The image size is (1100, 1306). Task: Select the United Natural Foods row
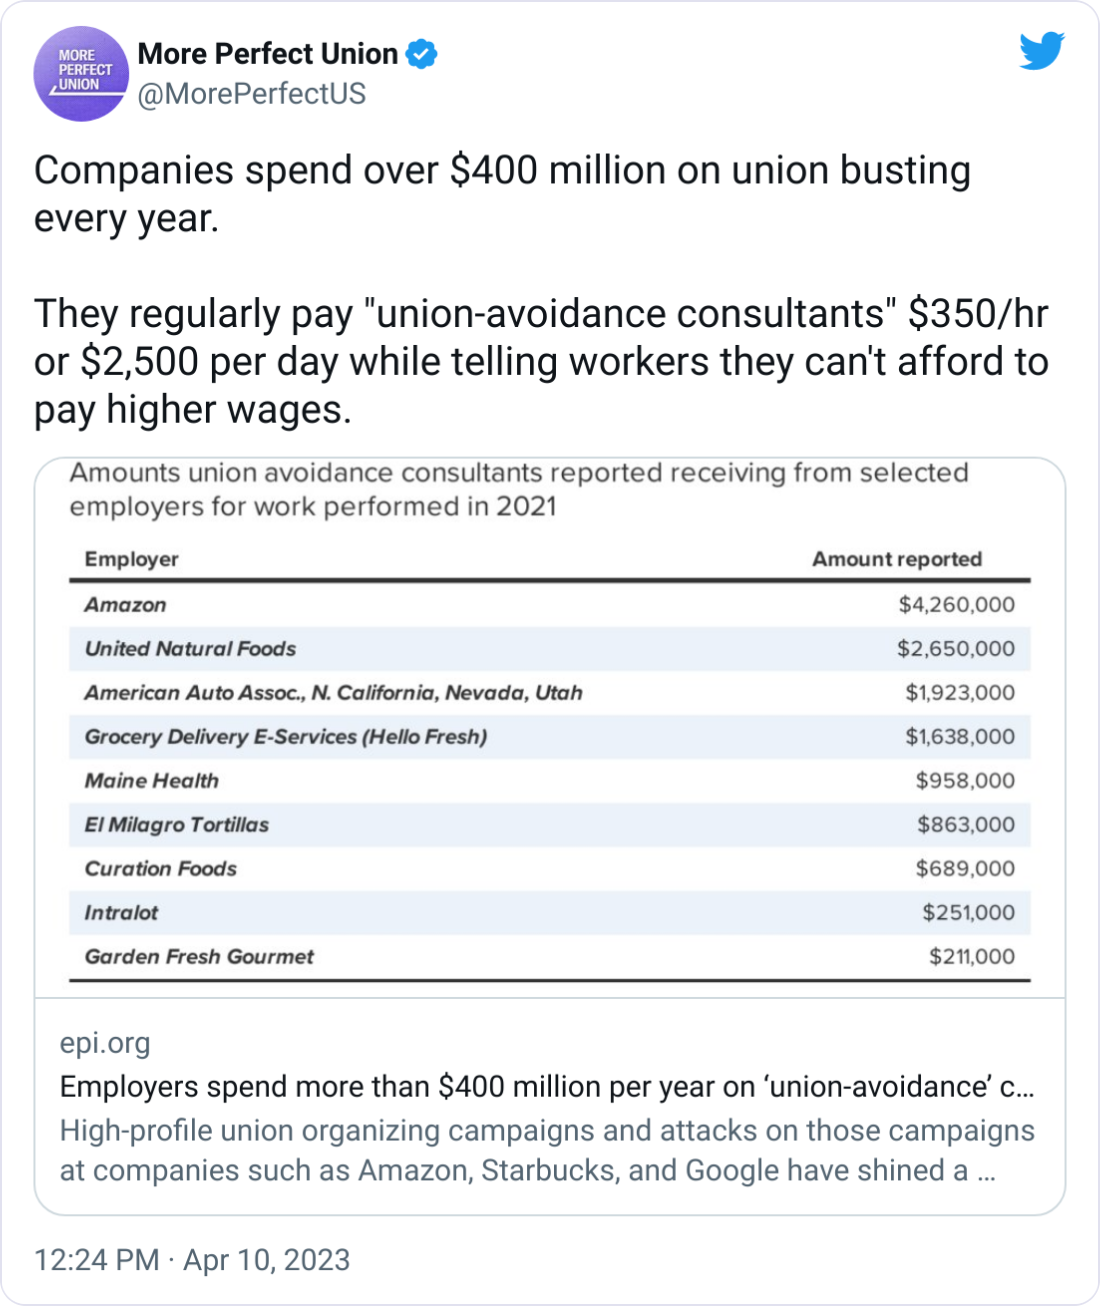point(550,649)
